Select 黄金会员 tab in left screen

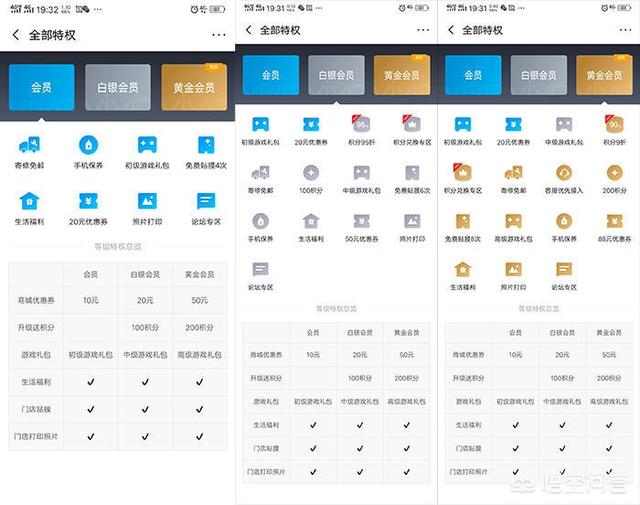(x=193, y=87)
